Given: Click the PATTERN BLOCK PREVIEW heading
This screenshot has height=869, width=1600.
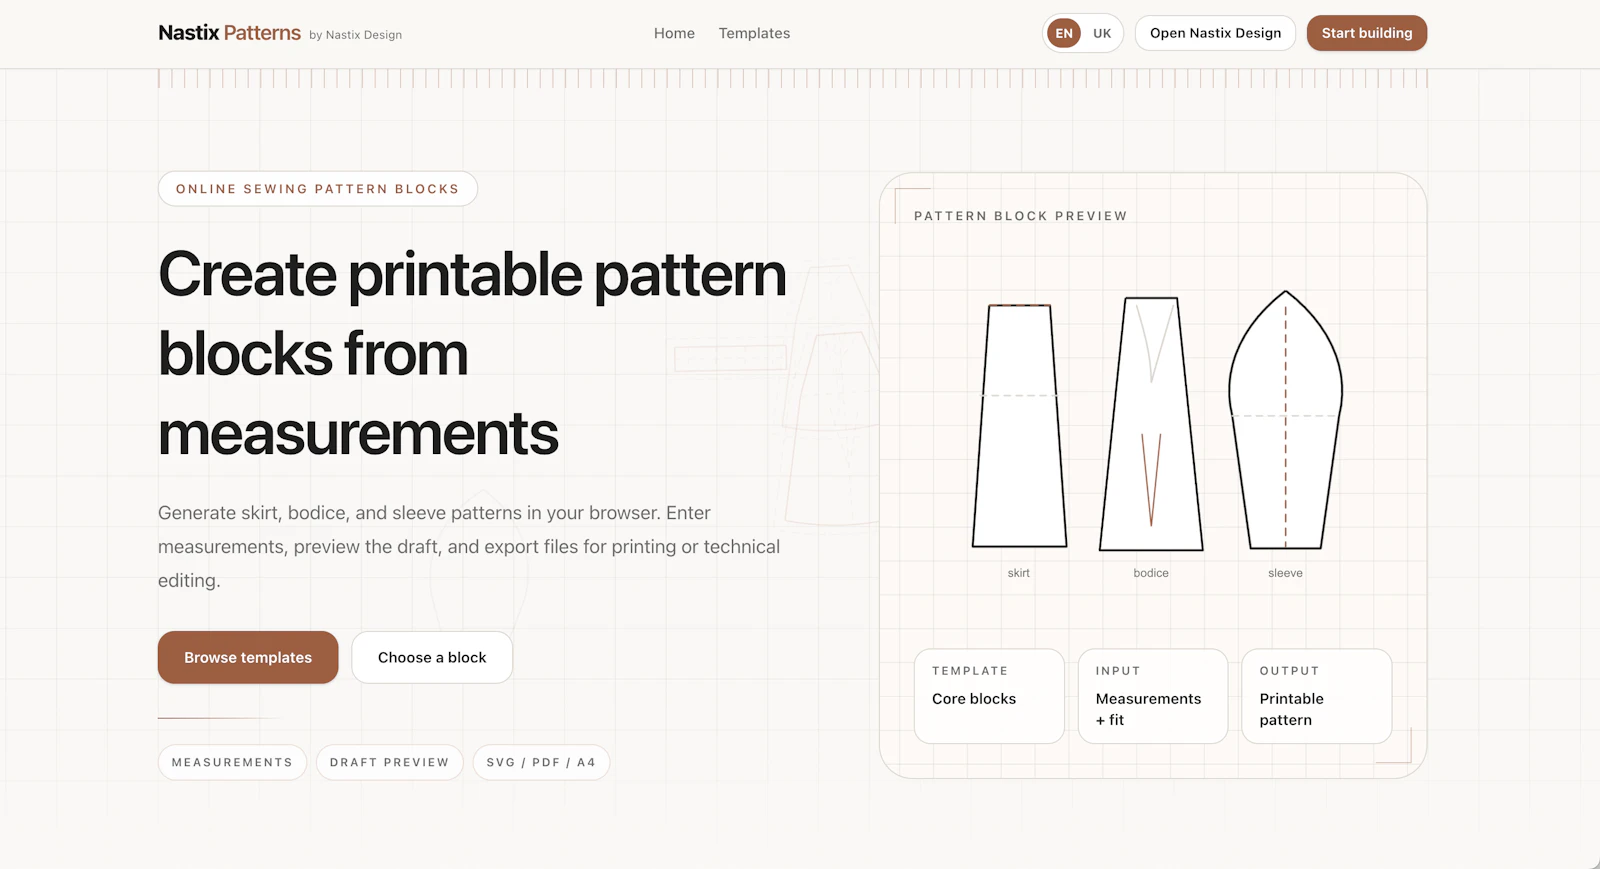Looking at the screenshot, I should (1020, 216).
